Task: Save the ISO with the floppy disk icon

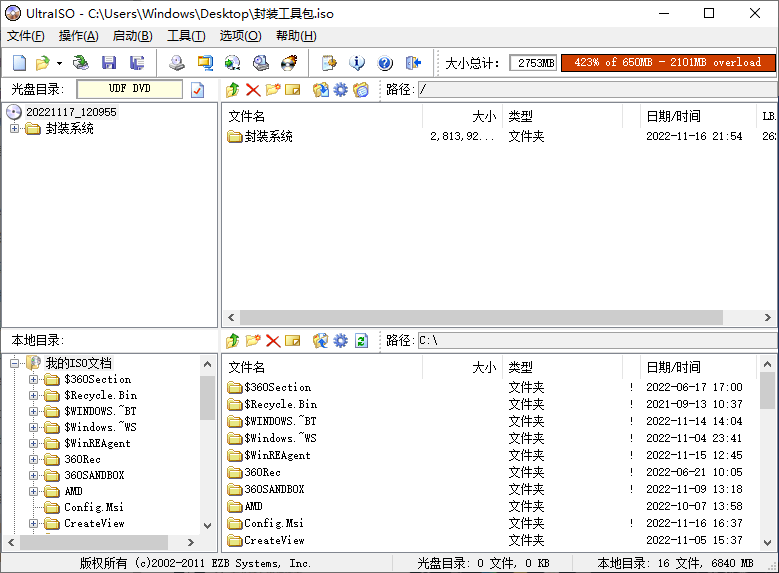Action: 109,63
